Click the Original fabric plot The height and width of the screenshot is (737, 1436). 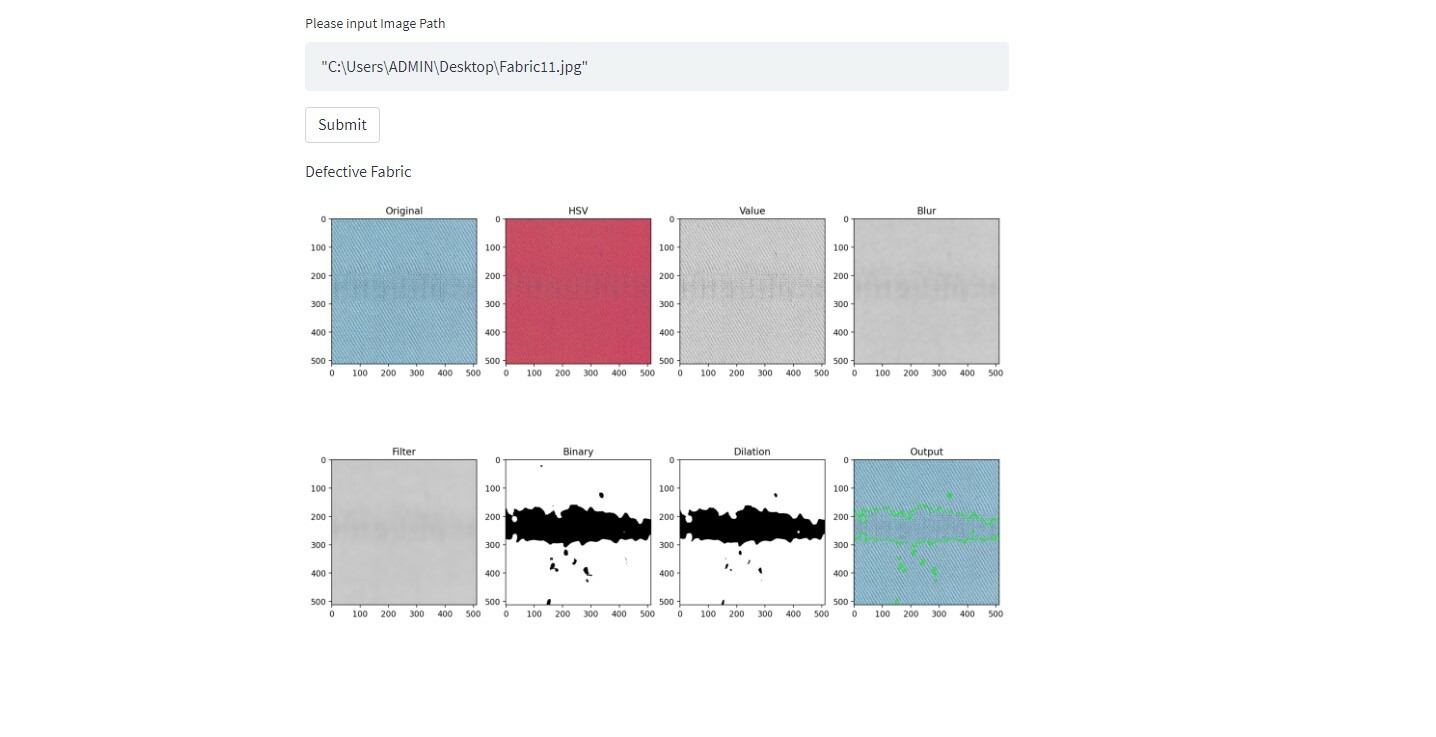(403, 290)
